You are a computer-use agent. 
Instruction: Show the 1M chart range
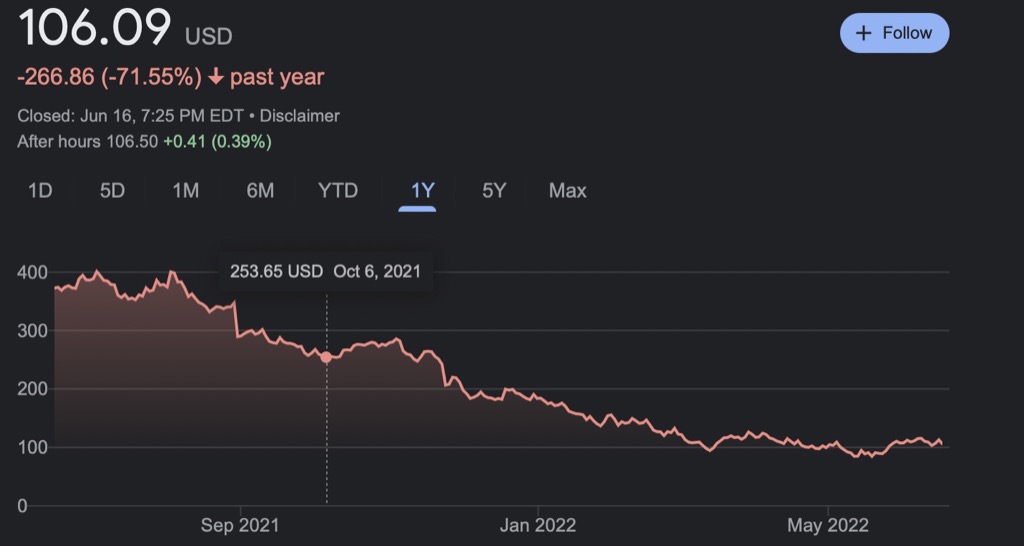click(186, 190)
